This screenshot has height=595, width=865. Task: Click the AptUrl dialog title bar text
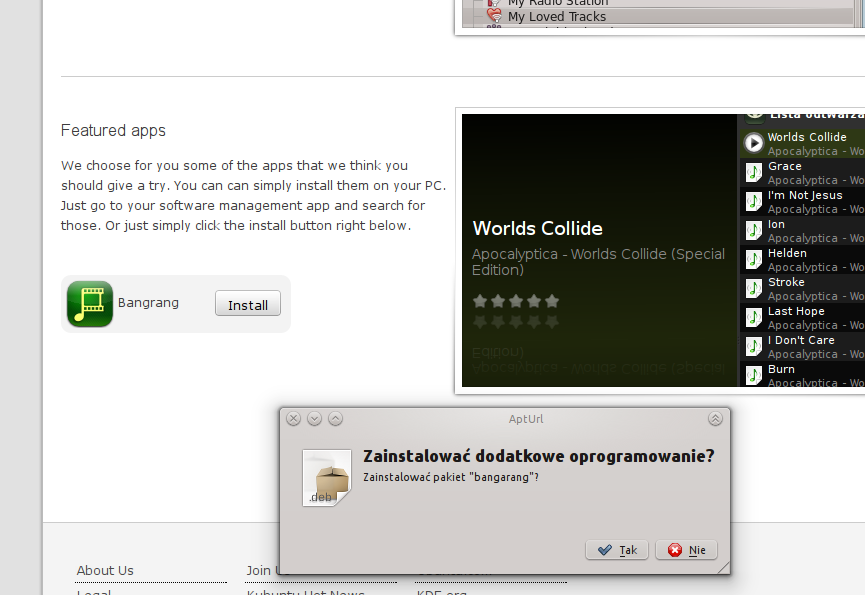526,419
